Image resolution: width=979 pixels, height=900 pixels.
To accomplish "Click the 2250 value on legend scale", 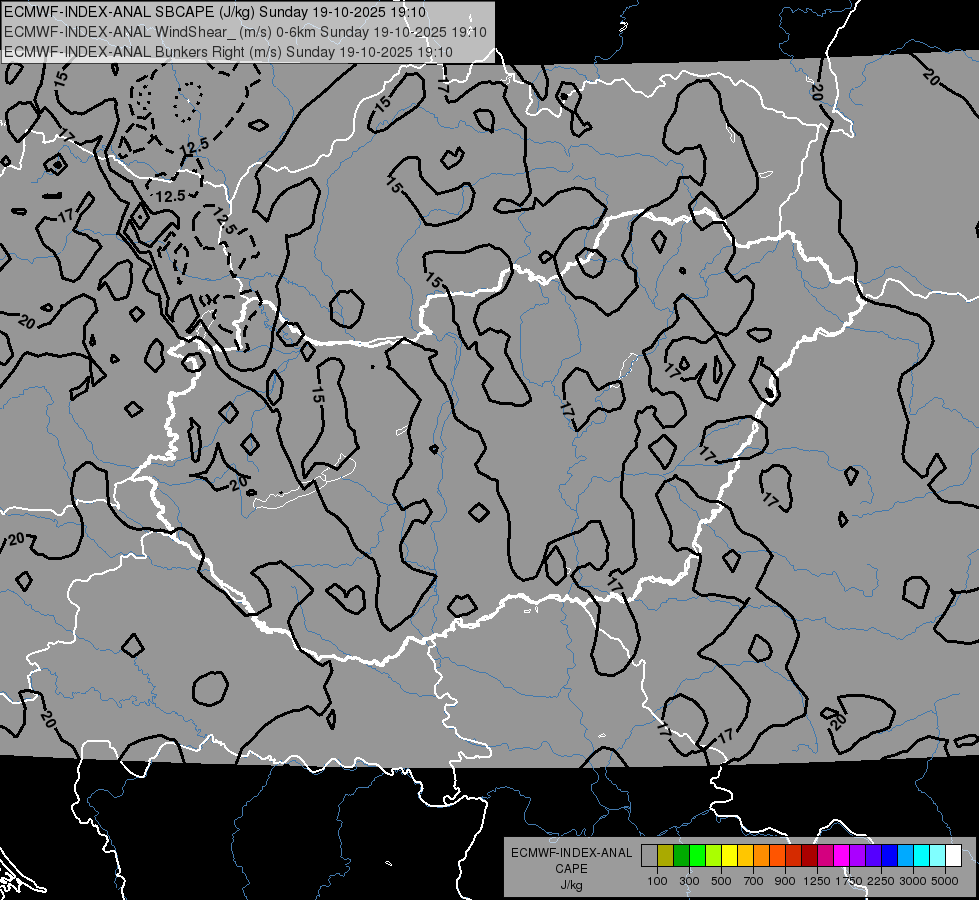I will point(881,881).
